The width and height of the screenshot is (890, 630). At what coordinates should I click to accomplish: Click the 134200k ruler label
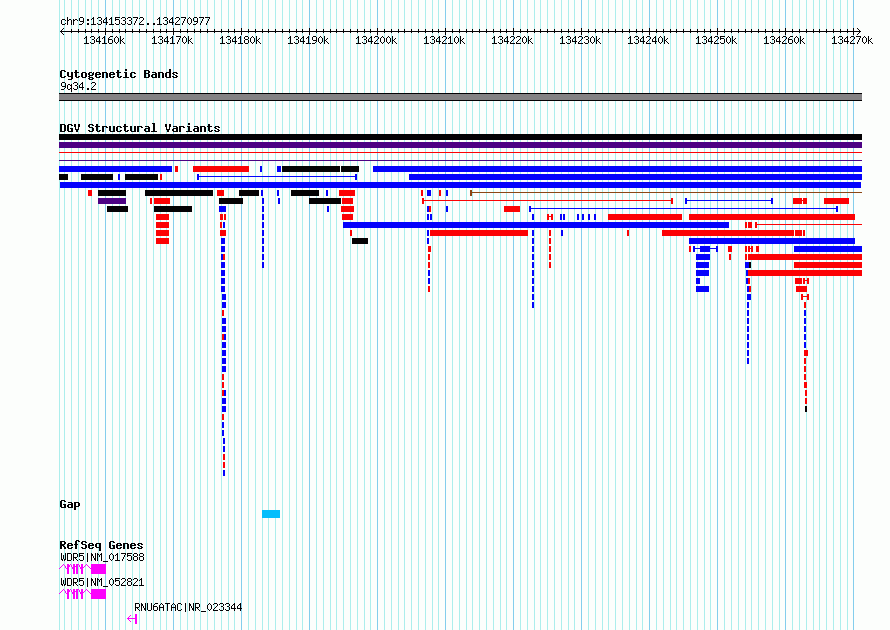click(x=376, y=41)
